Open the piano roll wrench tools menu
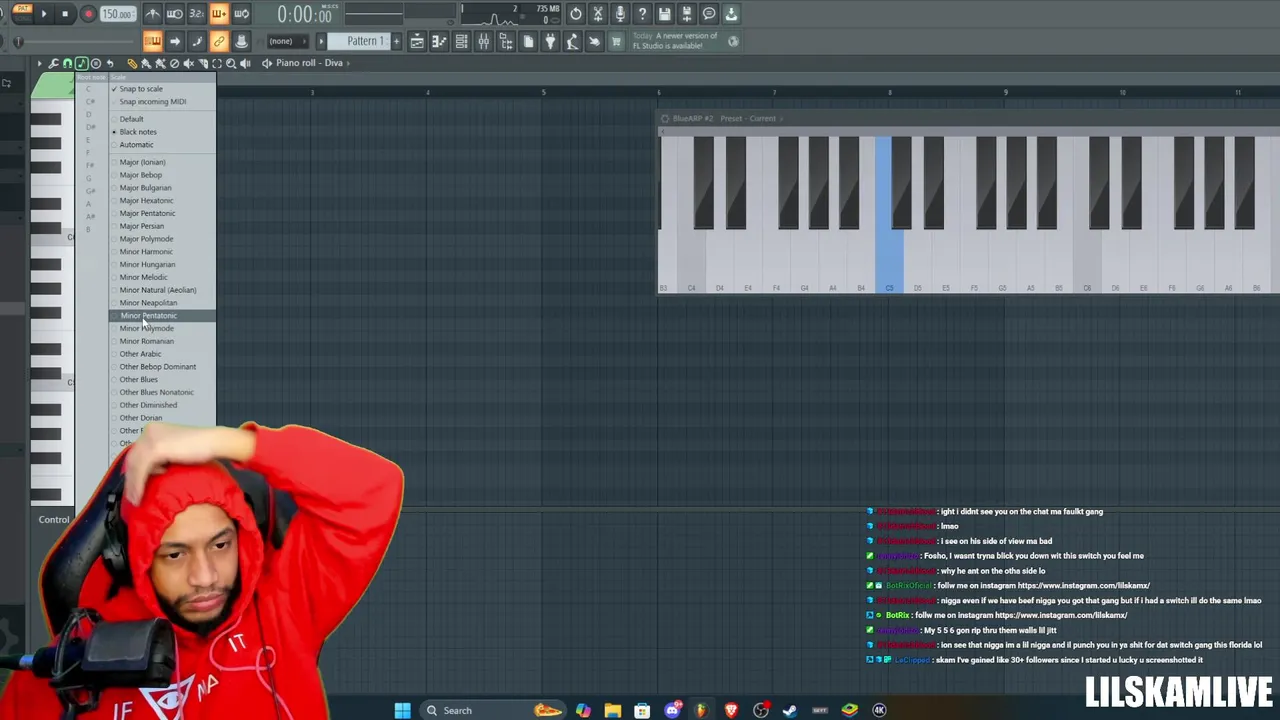1280x720 pixels. point(54,63)
